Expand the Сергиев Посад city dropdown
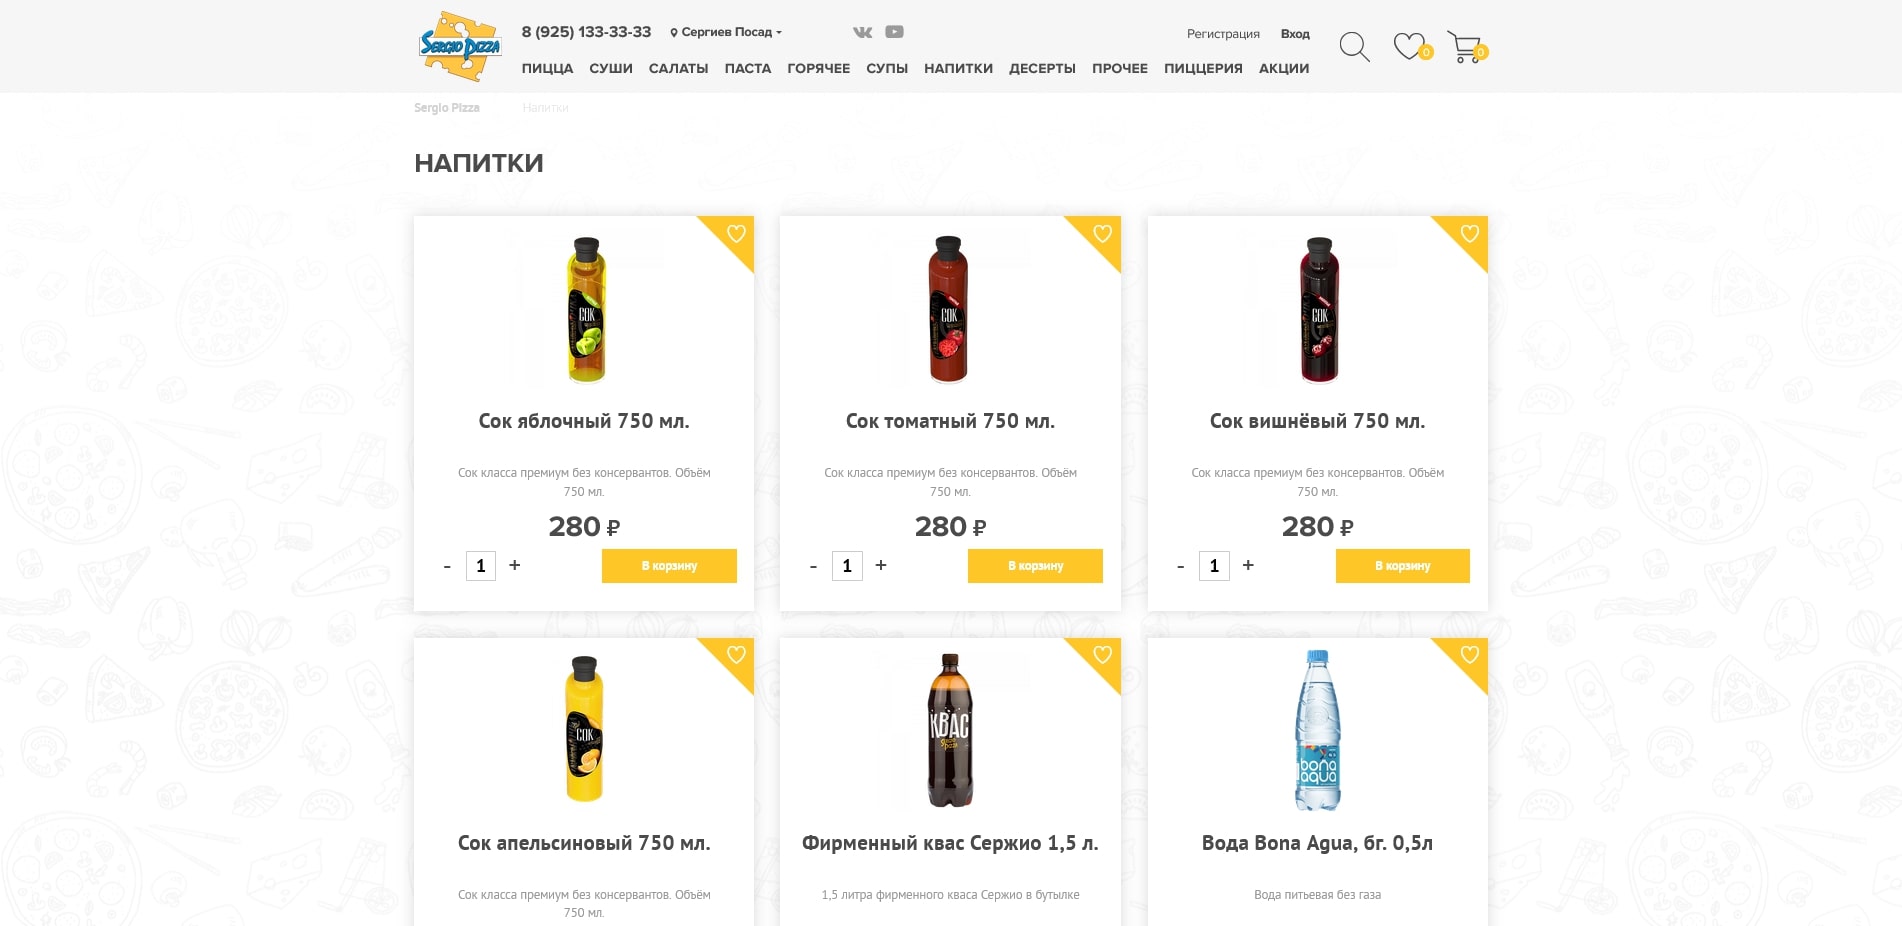 [727, 32]
